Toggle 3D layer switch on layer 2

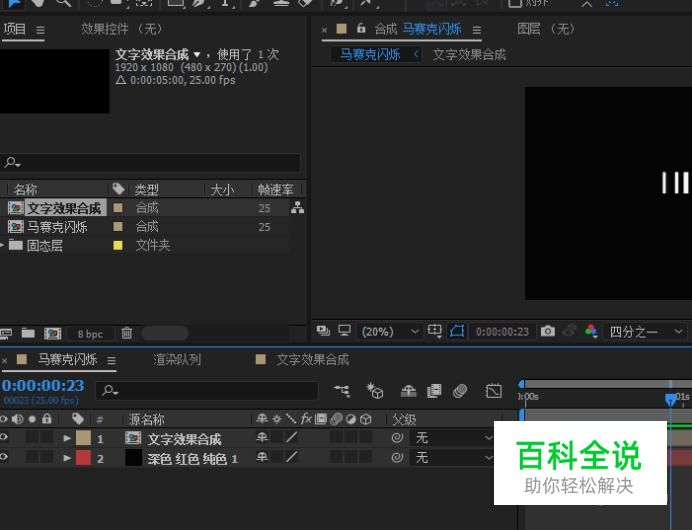(365, 457)
